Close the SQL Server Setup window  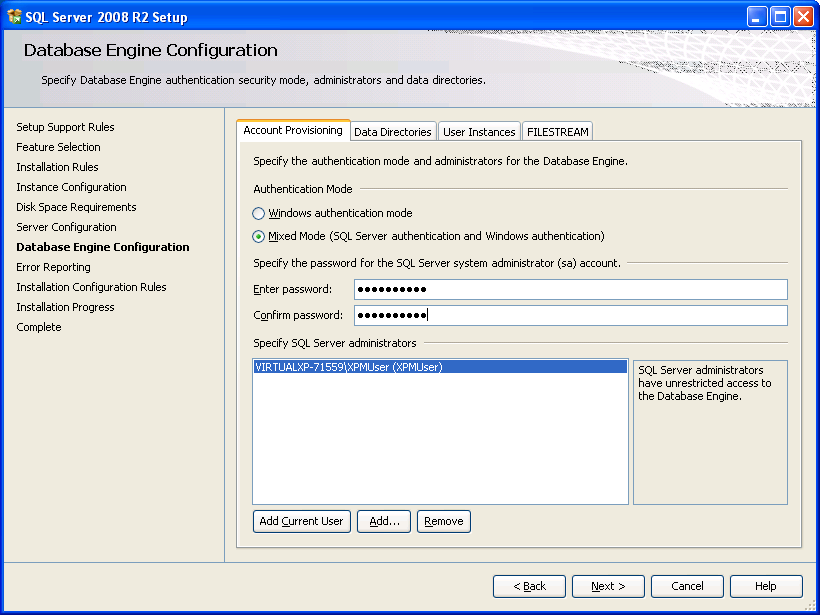(803, 16)
